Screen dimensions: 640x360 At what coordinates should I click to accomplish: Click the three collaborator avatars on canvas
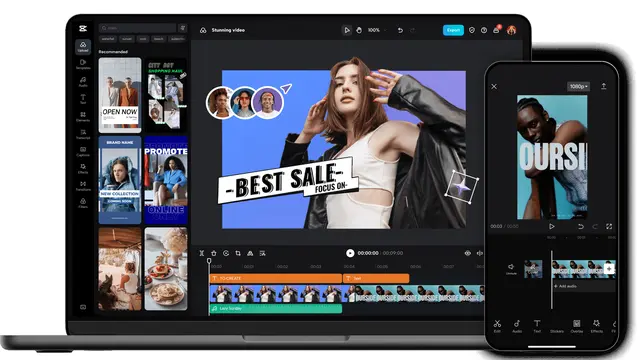coord(244,102)
